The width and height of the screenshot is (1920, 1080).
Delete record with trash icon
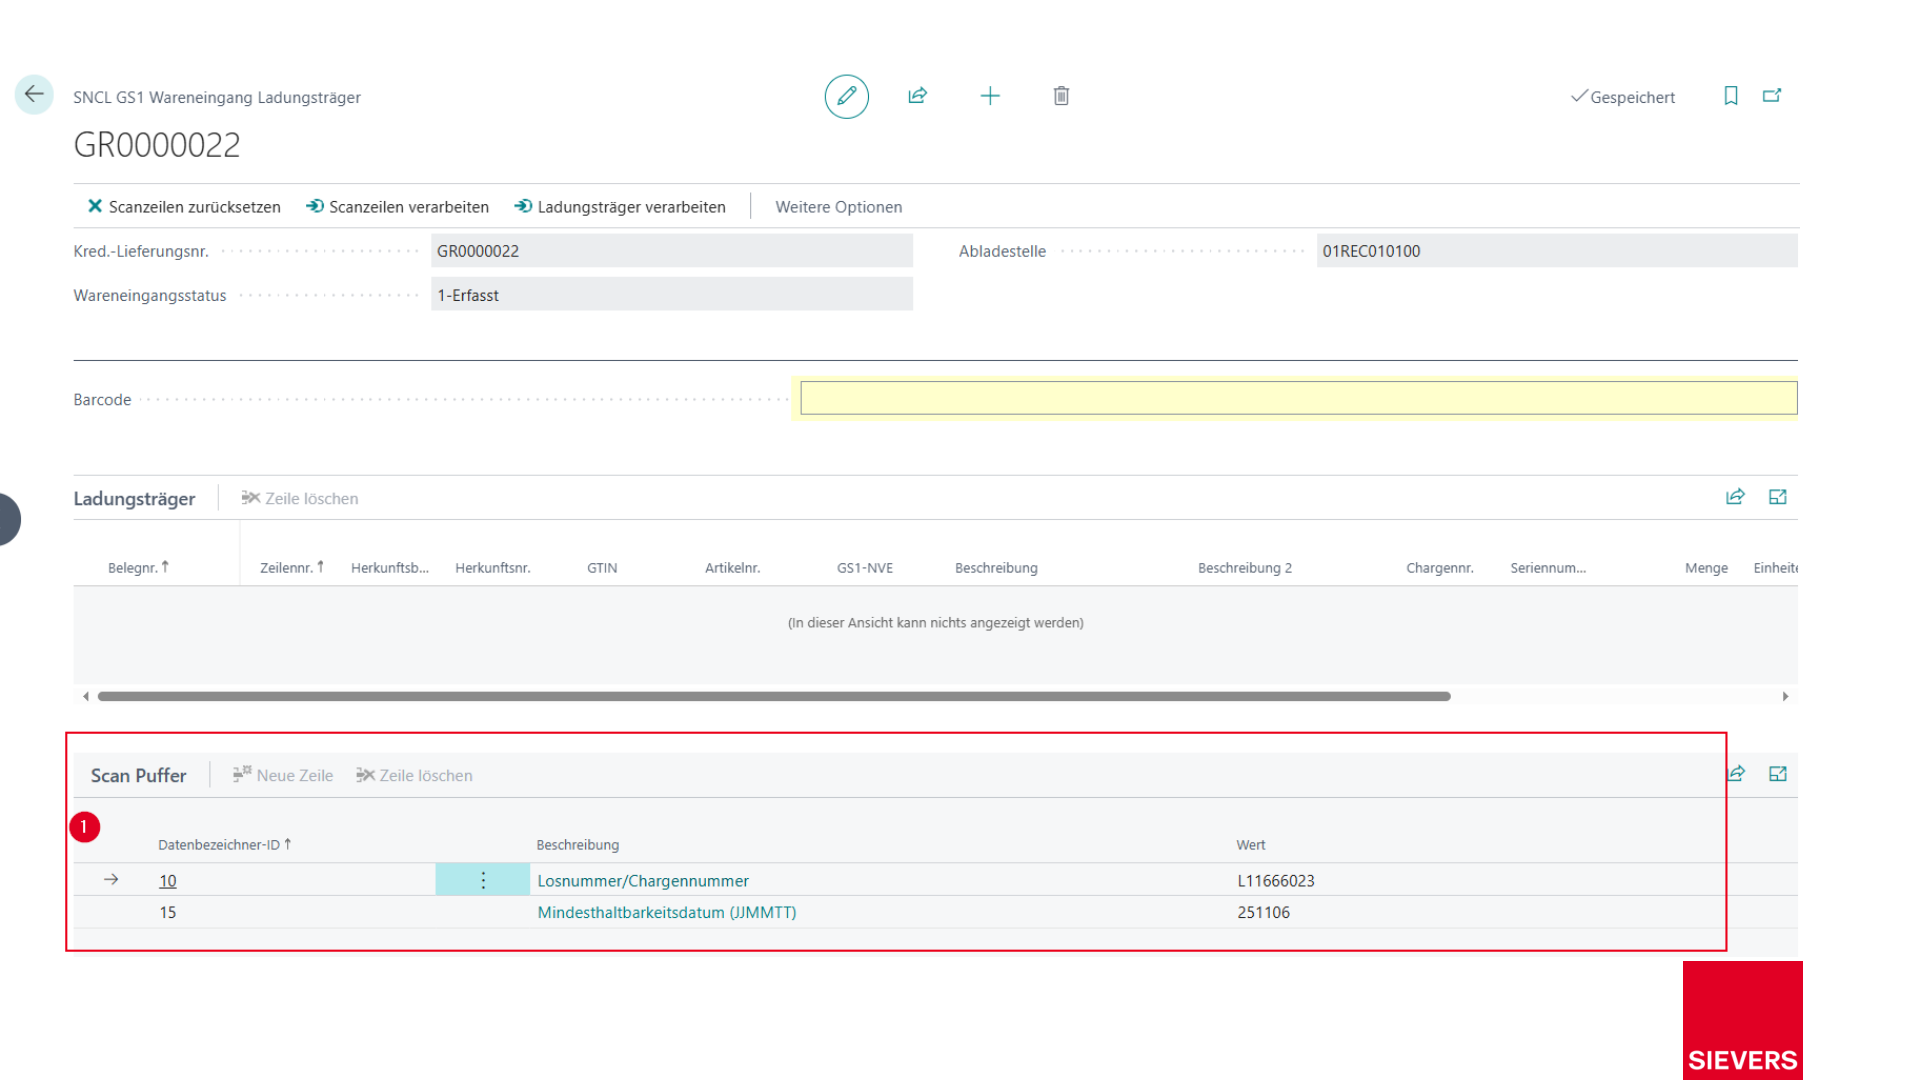tap(1061, 96)
